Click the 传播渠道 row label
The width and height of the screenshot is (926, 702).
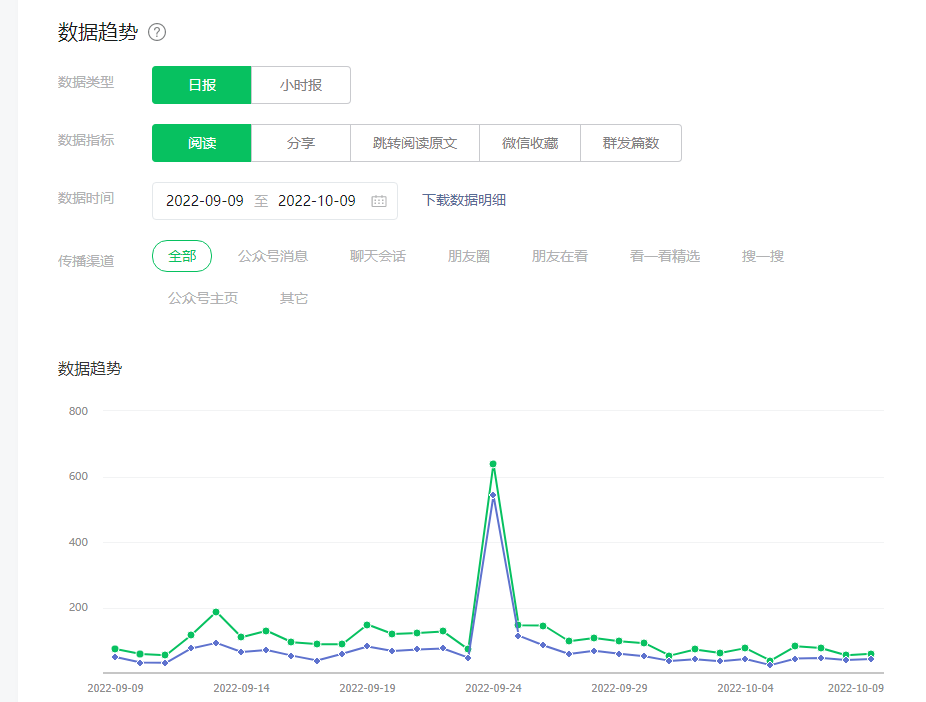click(86, 261)
